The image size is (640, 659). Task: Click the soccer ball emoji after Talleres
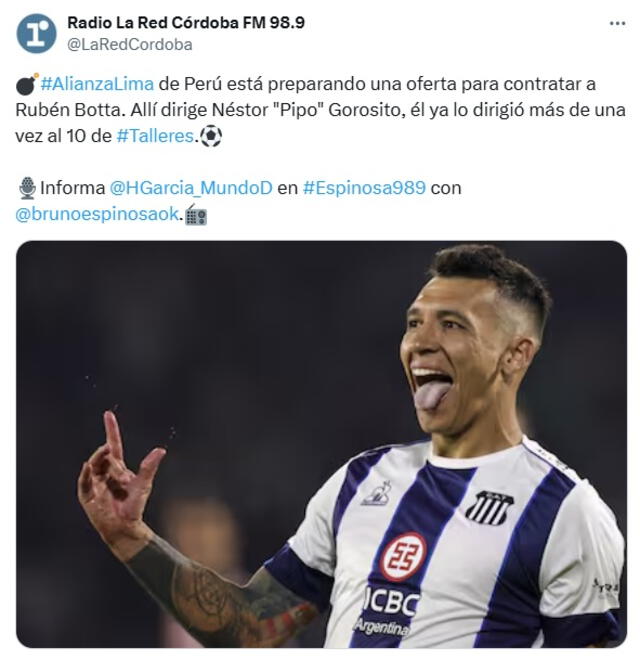click(x=211, y=136)
